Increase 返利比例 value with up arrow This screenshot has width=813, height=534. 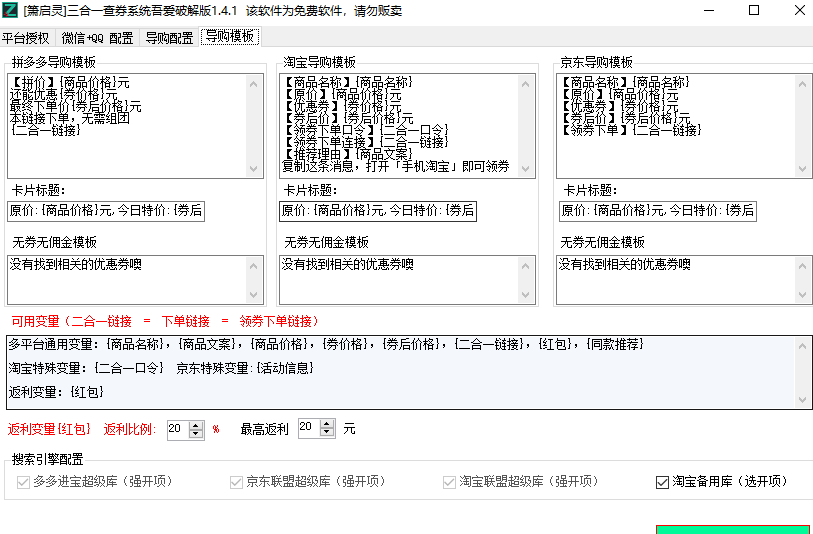[x=196, y=425]
